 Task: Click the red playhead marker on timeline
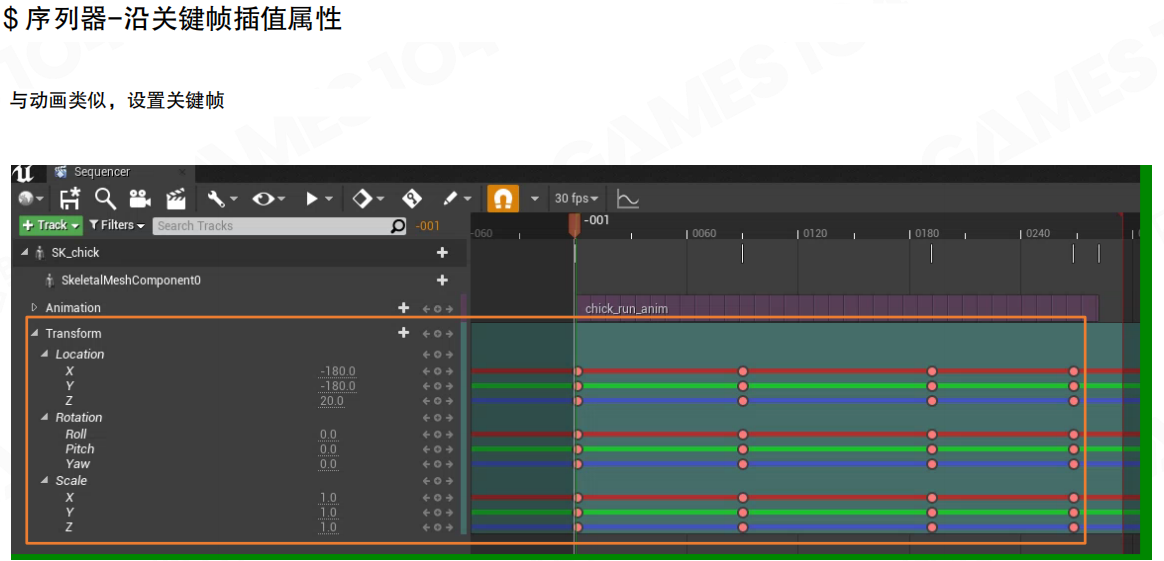[574, 225]
